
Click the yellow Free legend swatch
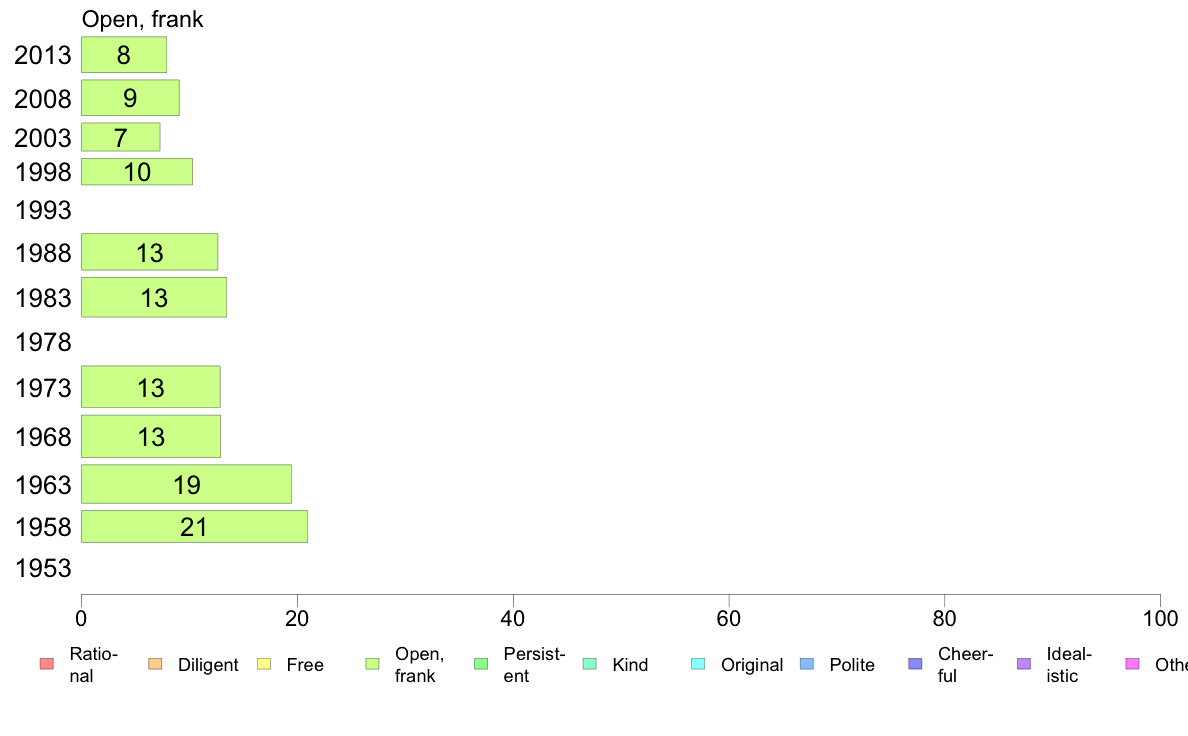264,664
